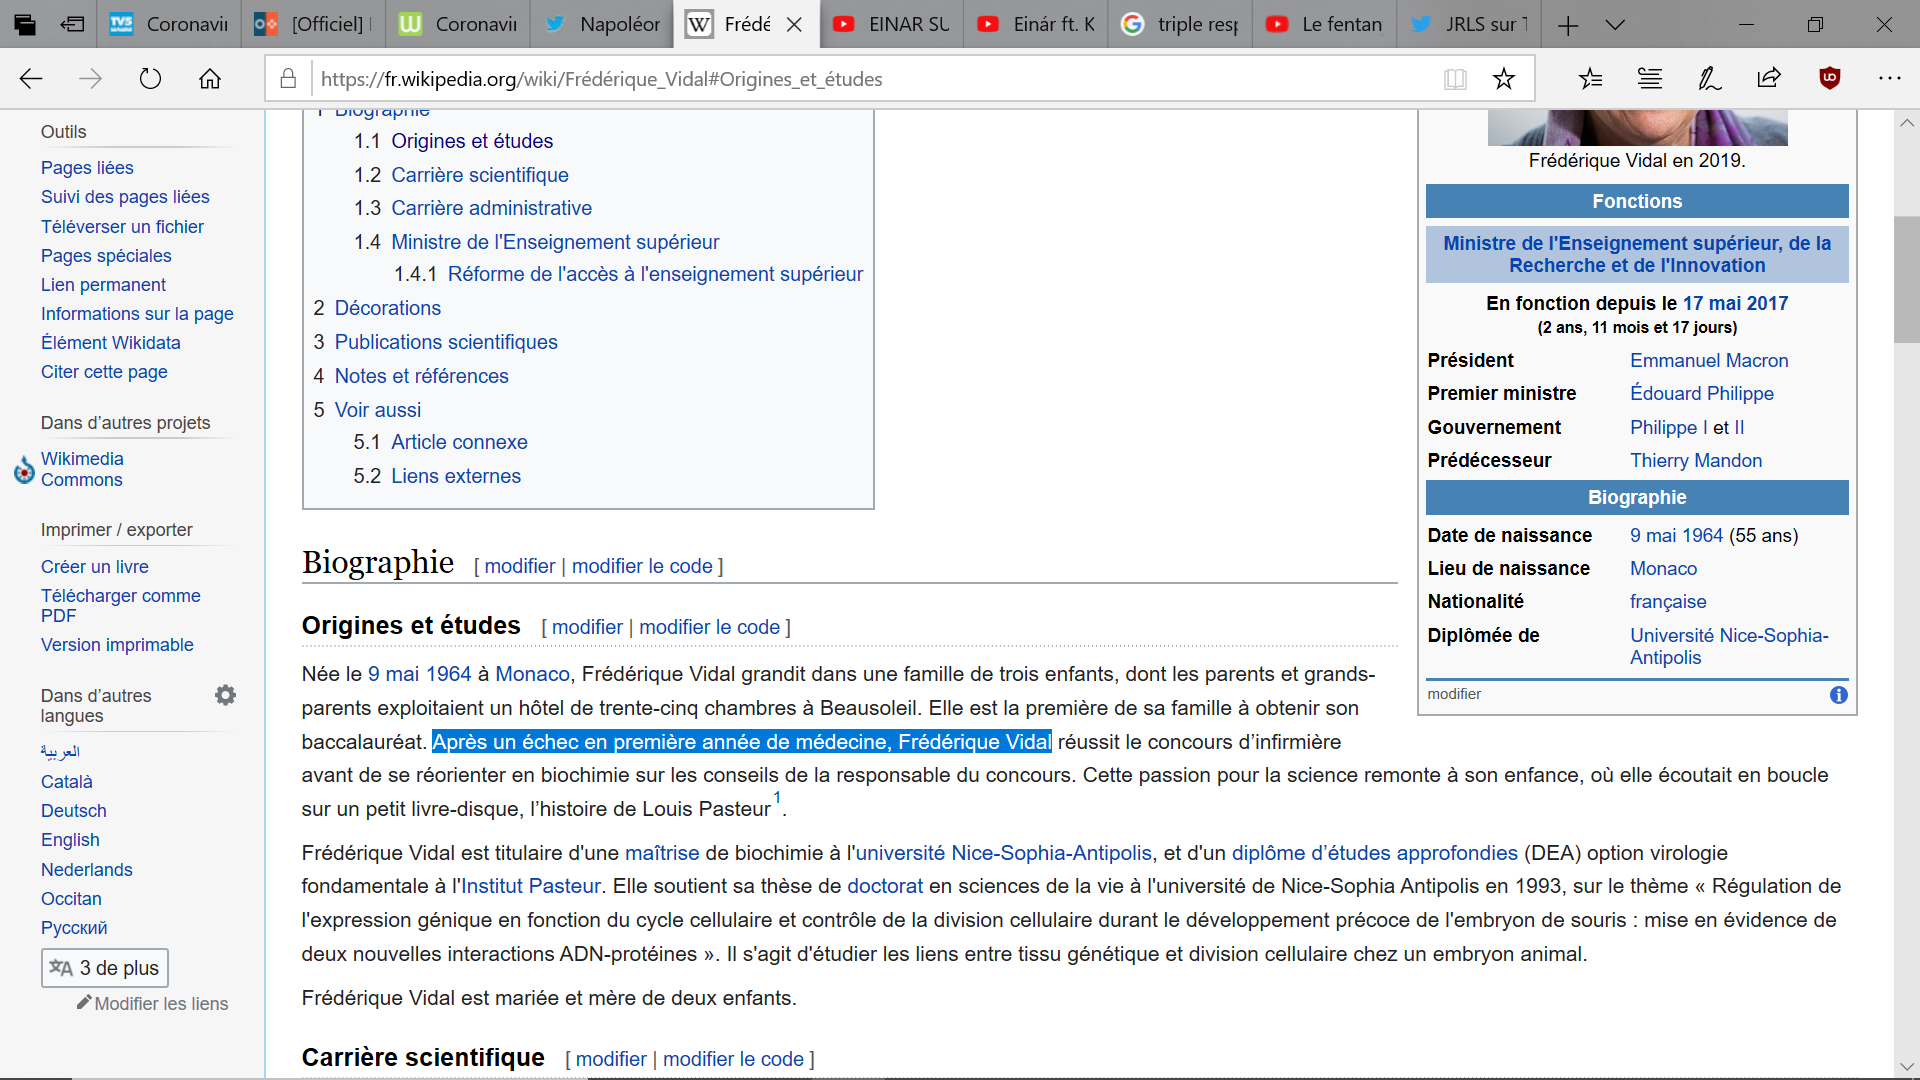Click infobox blue information icon
This screenshot has height=1080, width=1920.
tap(1838, 695)
